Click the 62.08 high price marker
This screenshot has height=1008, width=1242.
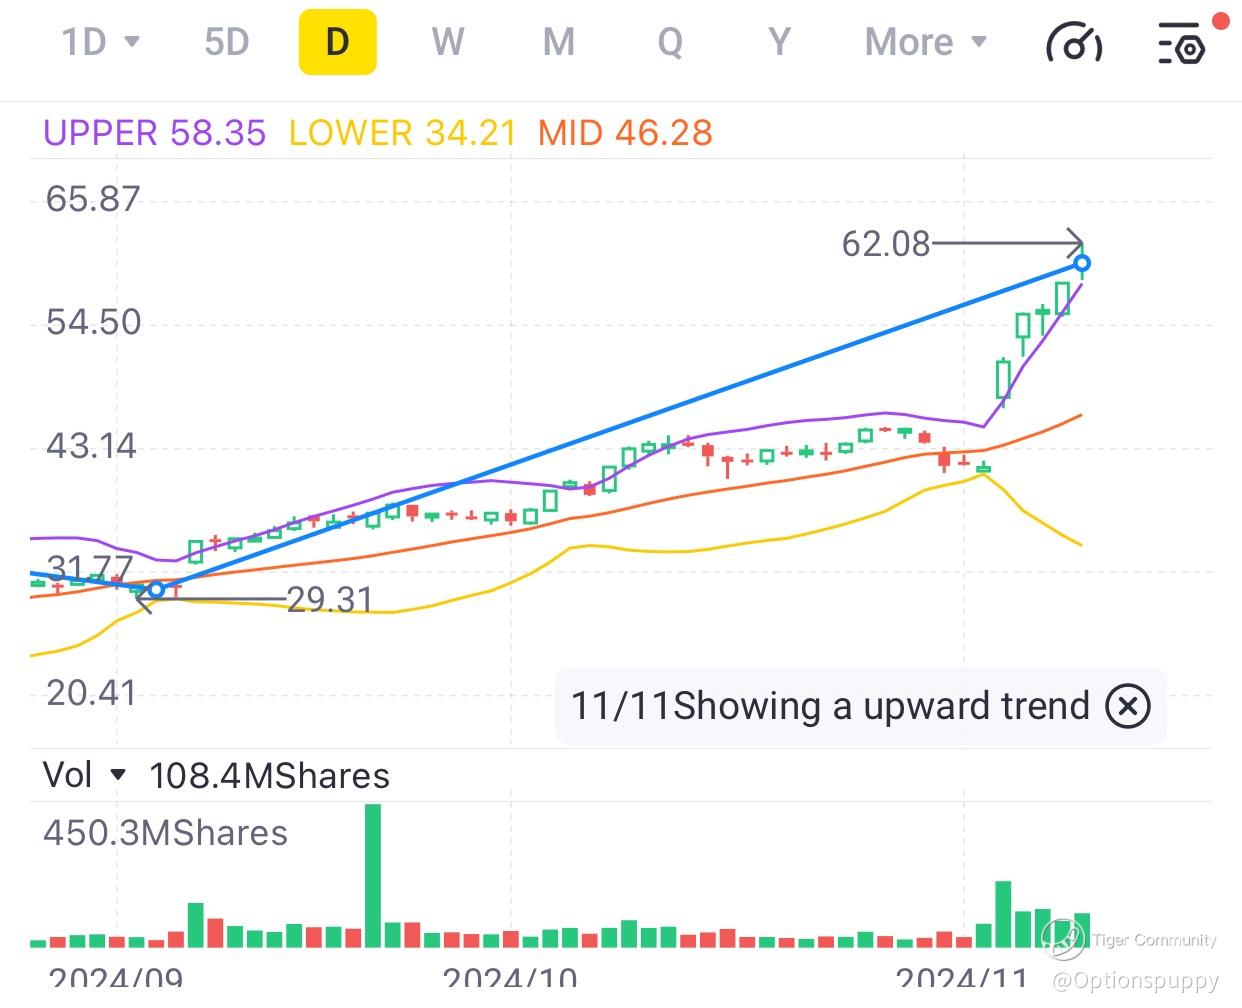[885, 243]
